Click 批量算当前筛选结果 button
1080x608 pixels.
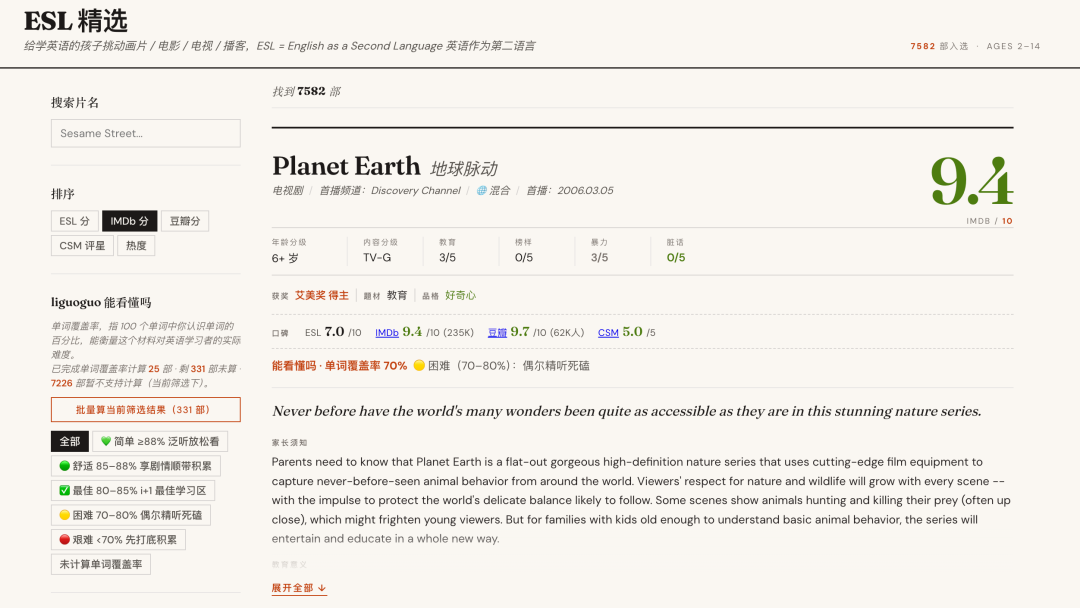coord(145,410)
